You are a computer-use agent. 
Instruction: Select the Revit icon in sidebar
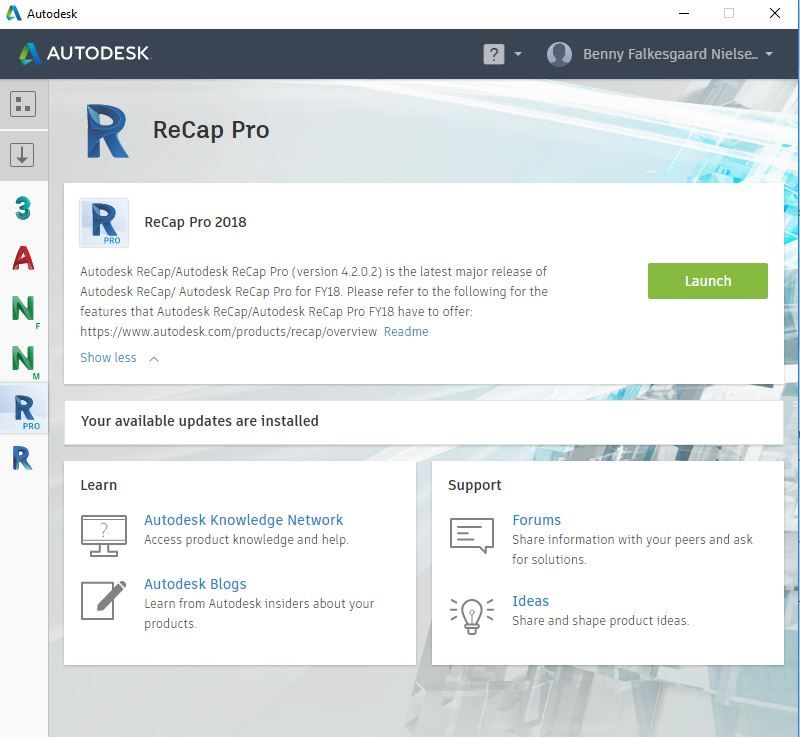(x=22, y=458)
